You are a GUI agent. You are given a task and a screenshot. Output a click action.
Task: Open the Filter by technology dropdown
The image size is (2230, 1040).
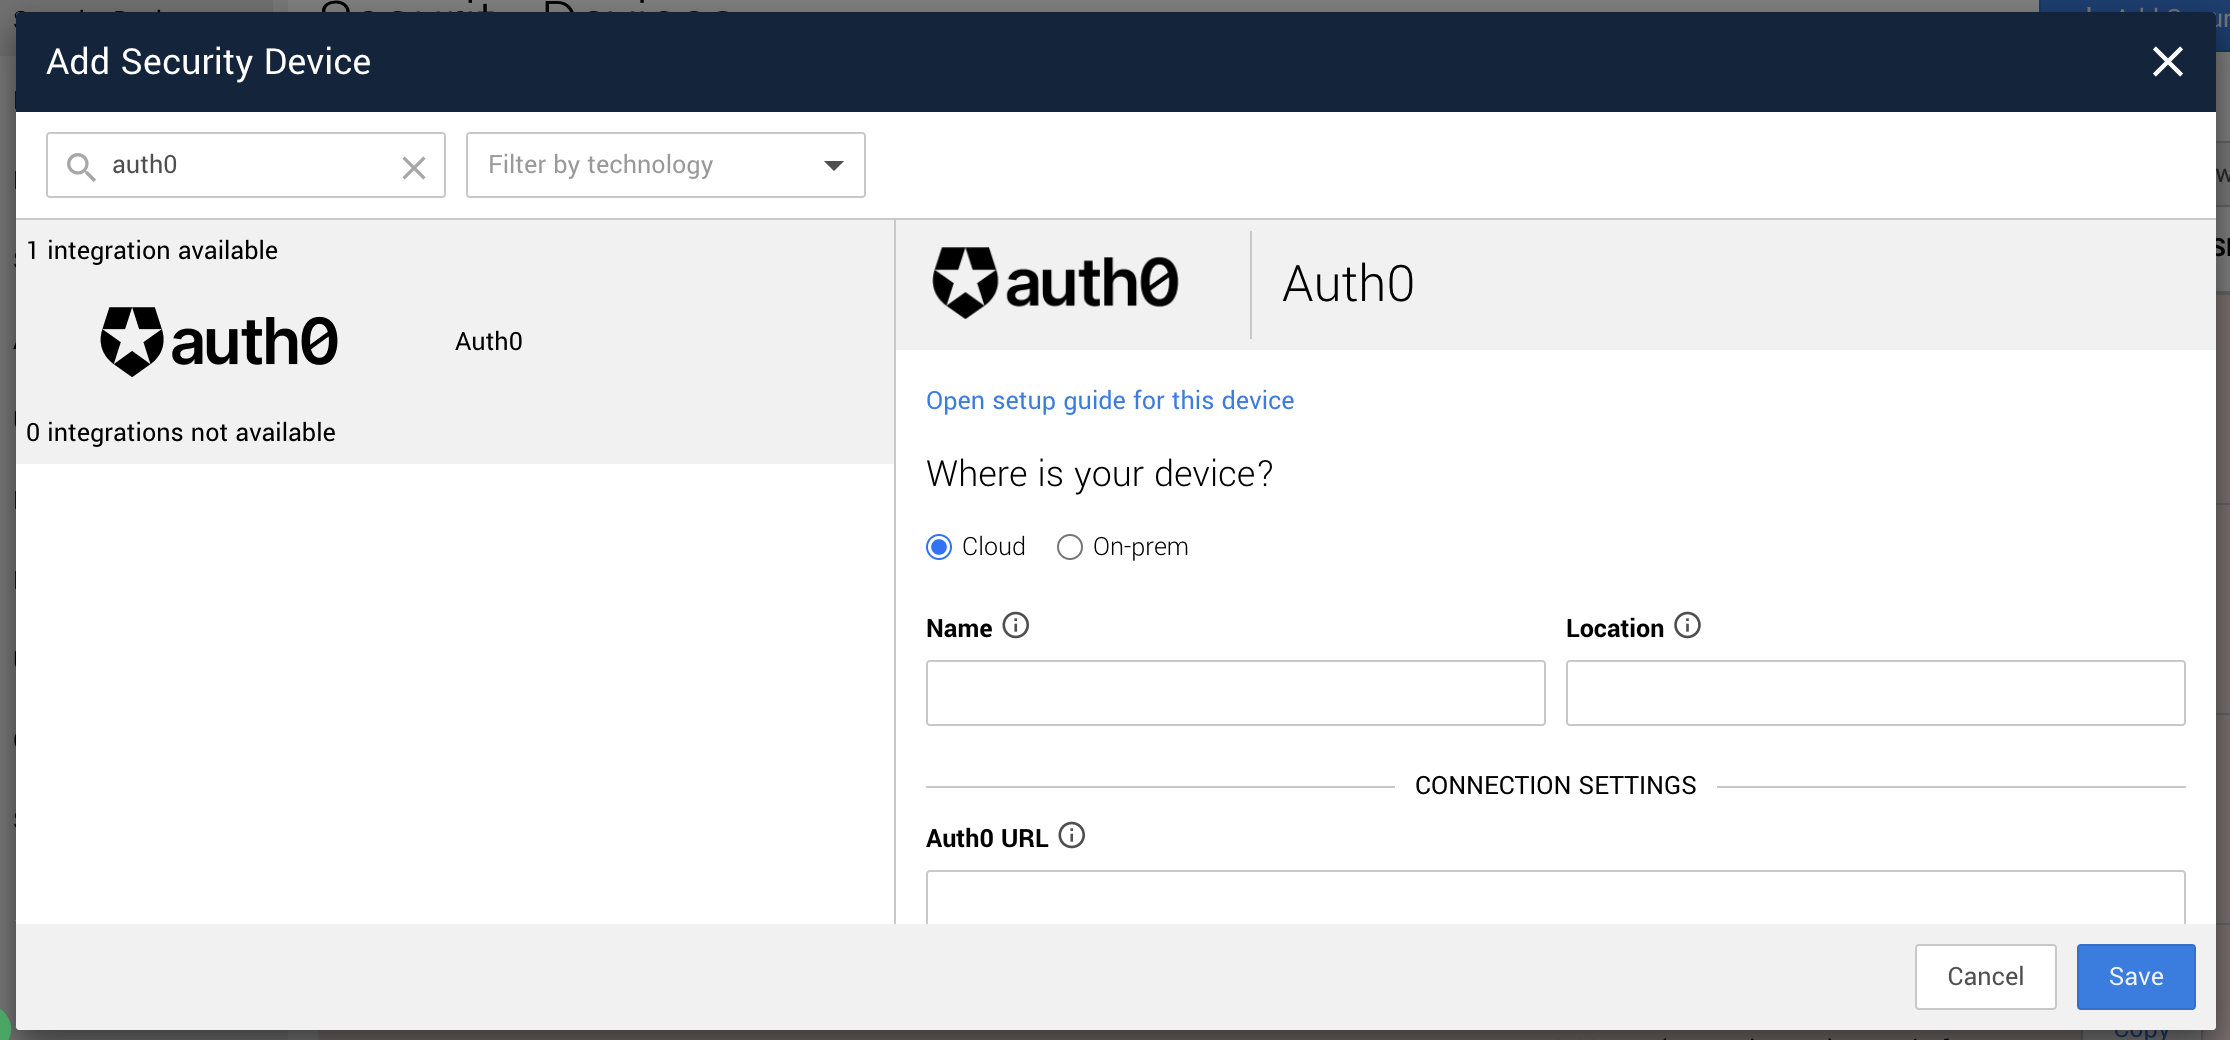(x=666, y=165)
